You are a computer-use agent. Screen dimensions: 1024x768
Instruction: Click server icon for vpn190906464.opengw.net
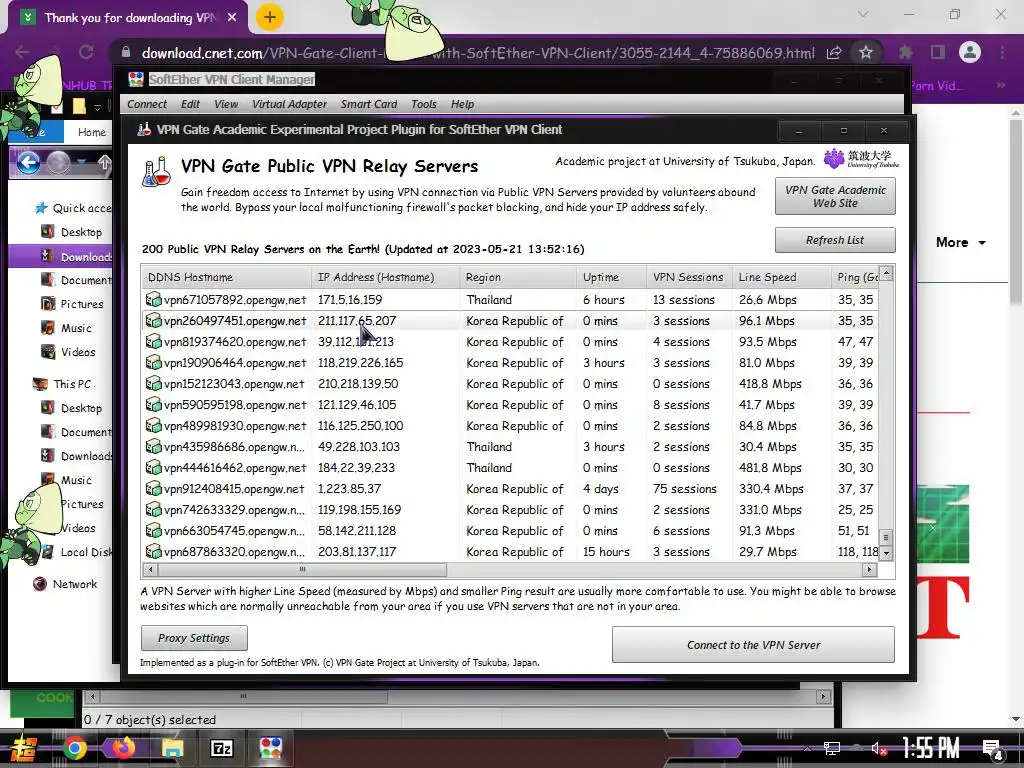153,362
